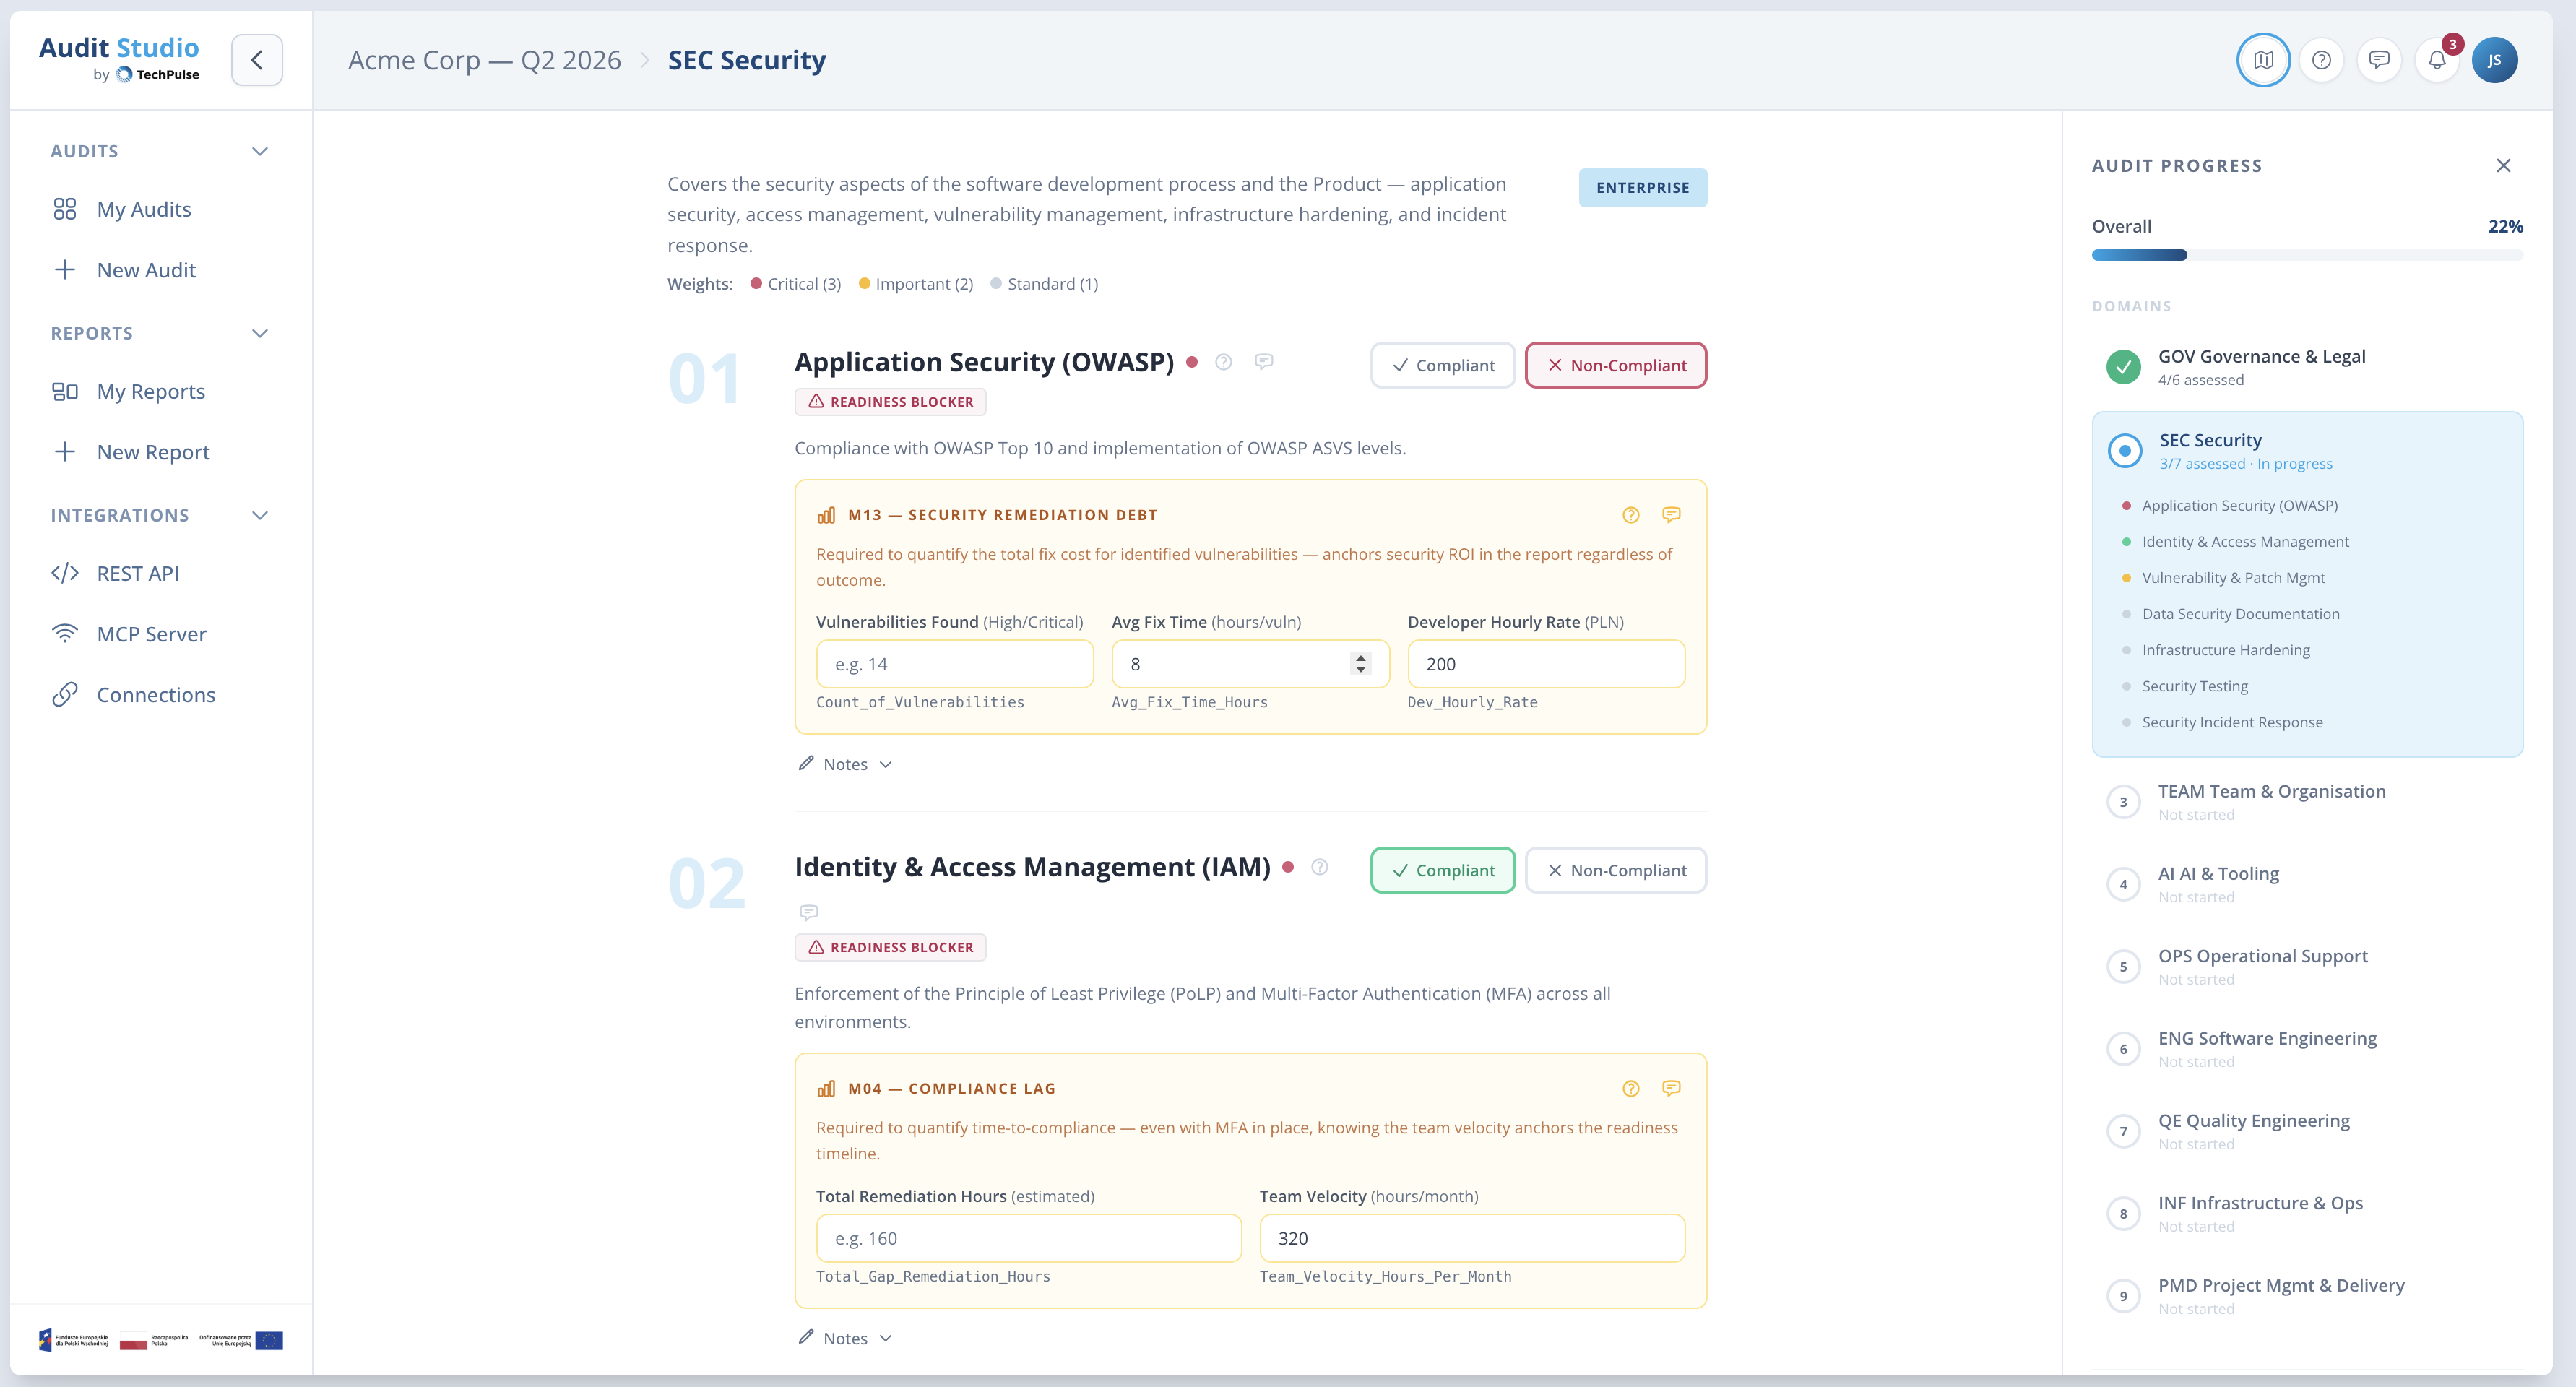
Task: Open ENG Software Engineering domain
Action: (x=2307, y=1049)
